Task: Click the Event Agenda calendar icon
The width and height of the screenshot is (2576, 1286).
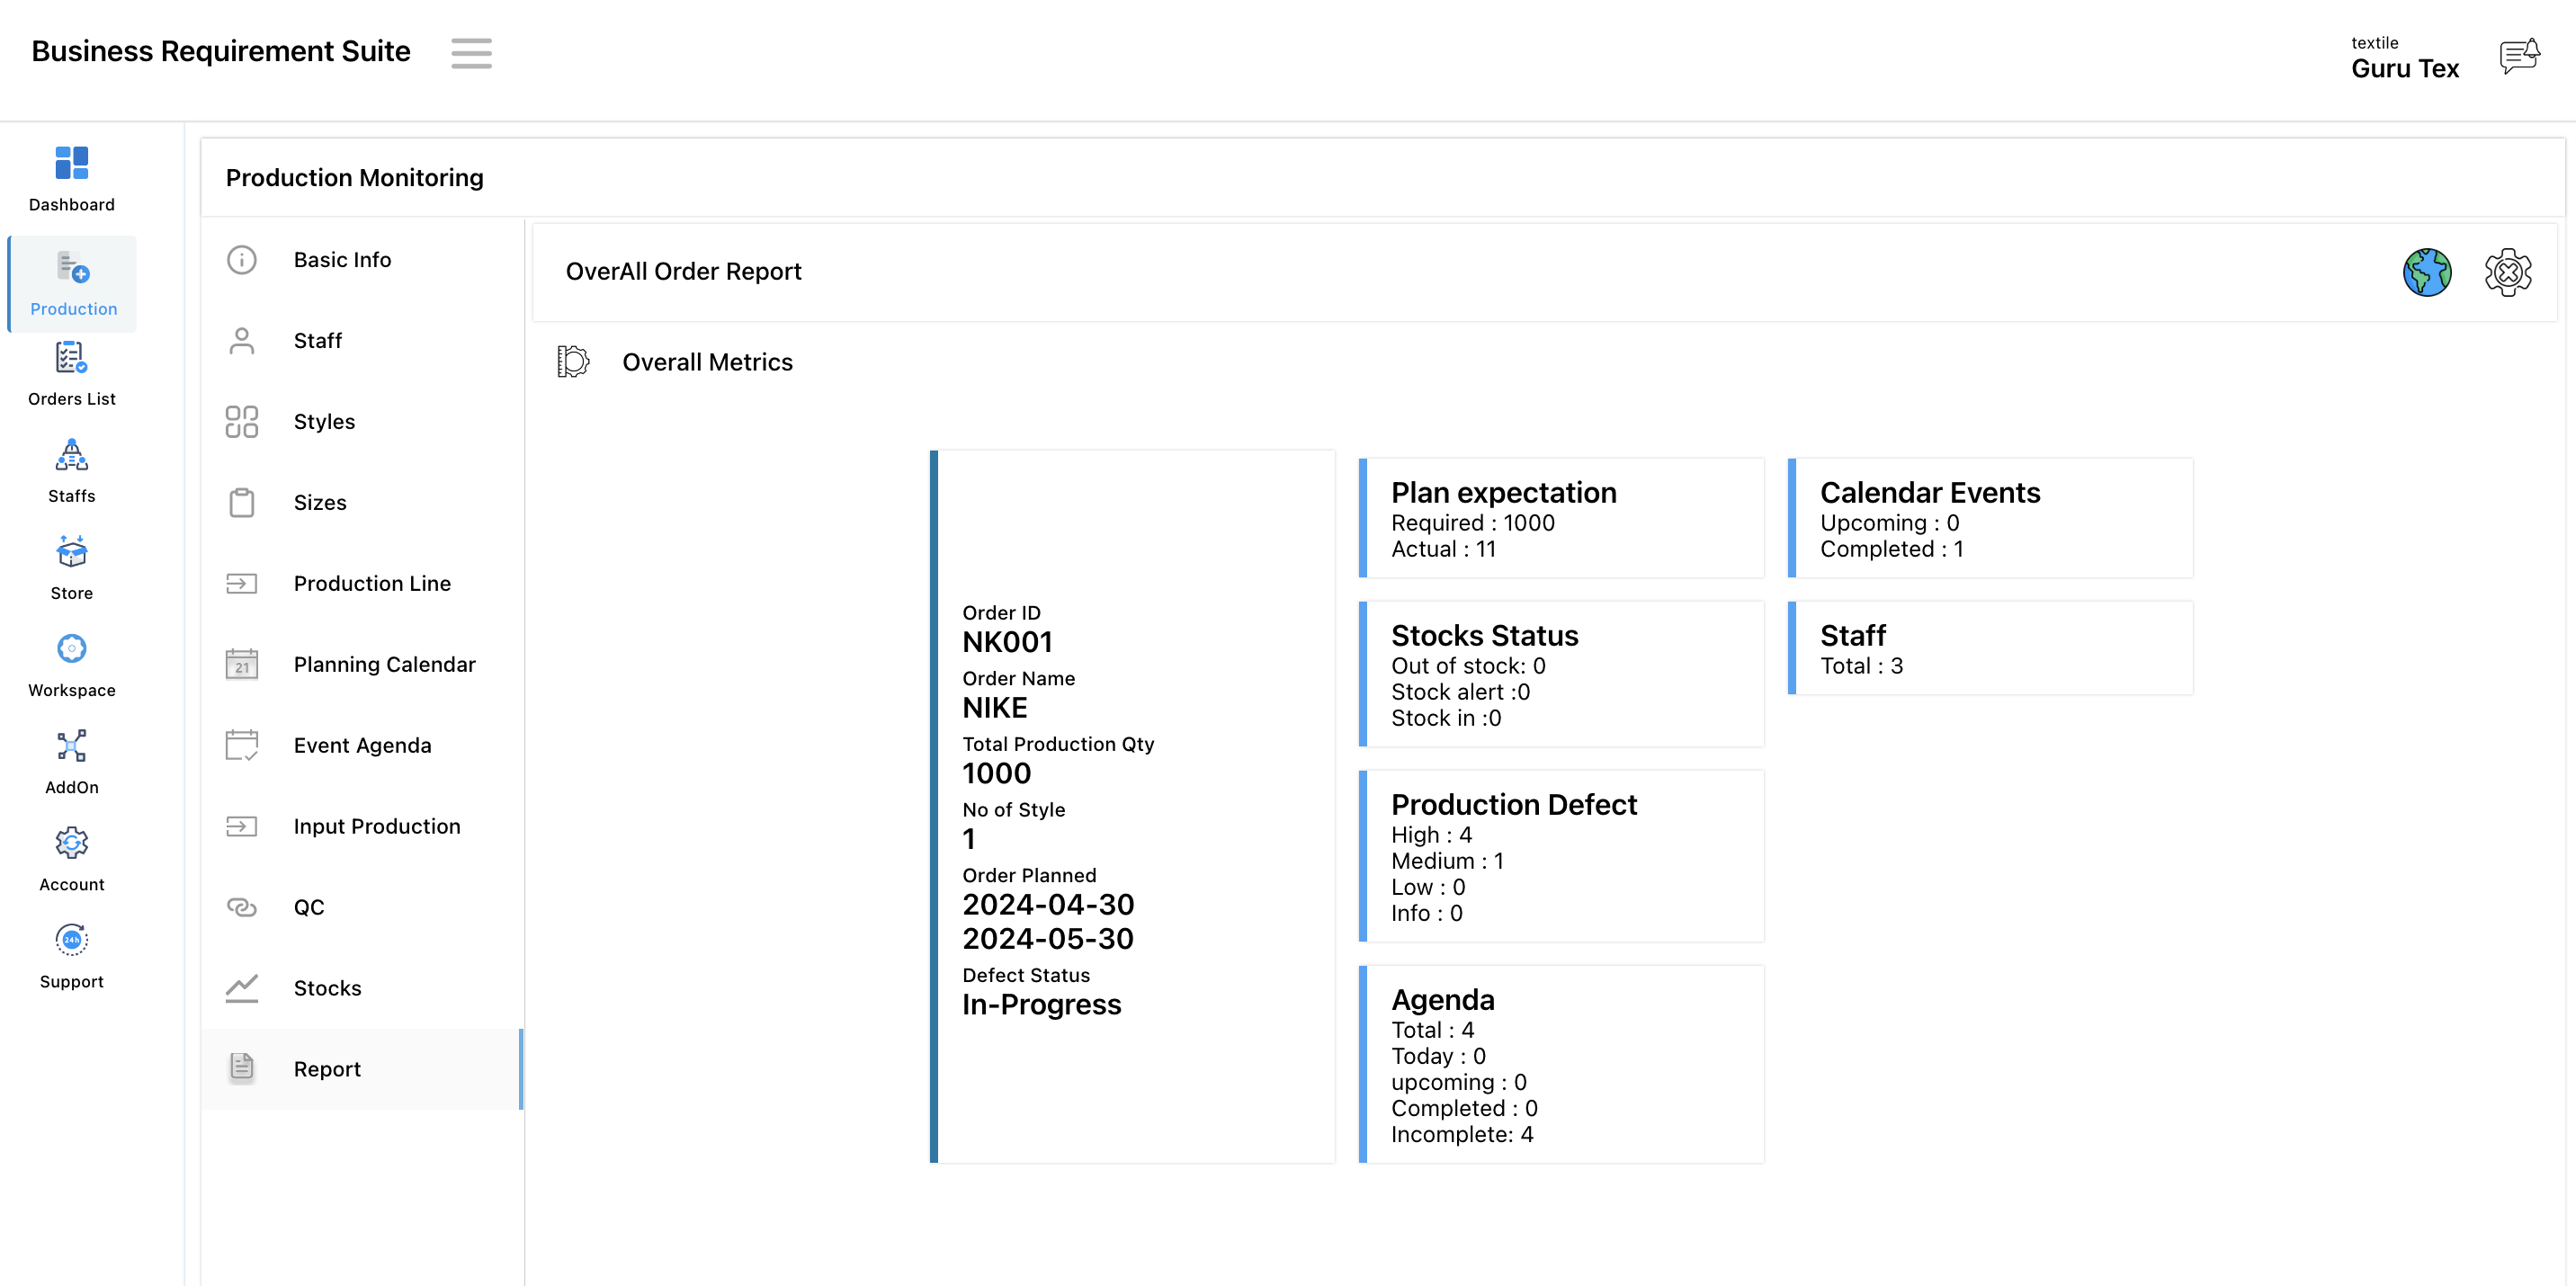Action: (242, 746)
